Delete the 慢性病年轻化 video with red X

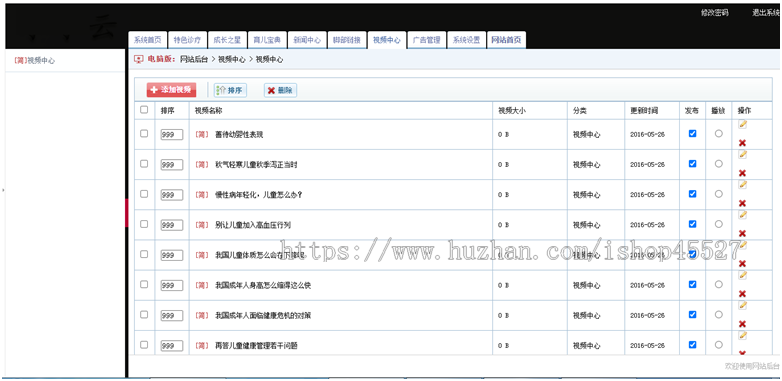click(742, 203)
